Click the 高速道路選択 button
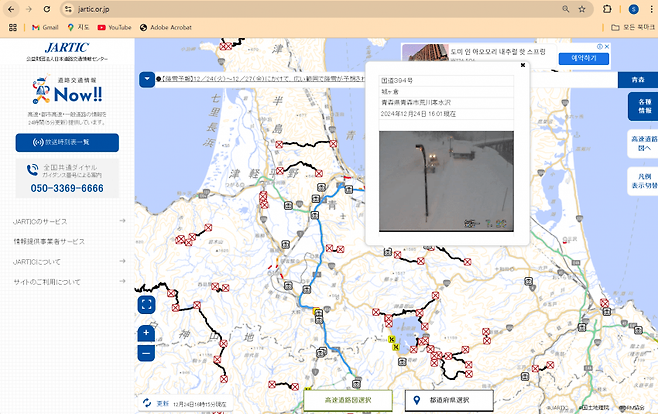 [x=343, y=401]
